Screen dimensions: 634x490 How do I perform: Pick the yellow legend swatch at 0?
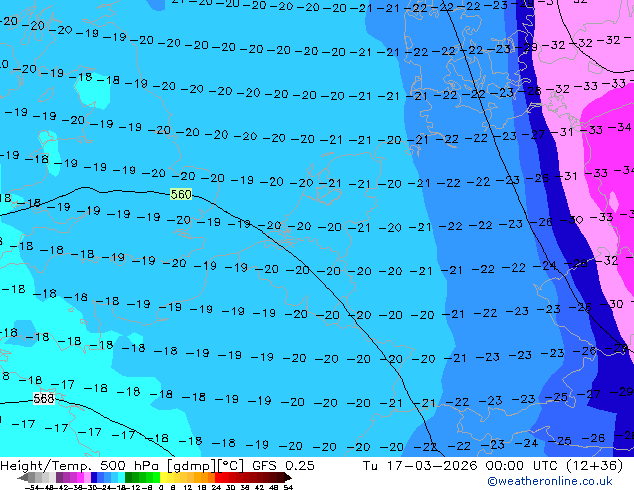(x=164, y=477)
